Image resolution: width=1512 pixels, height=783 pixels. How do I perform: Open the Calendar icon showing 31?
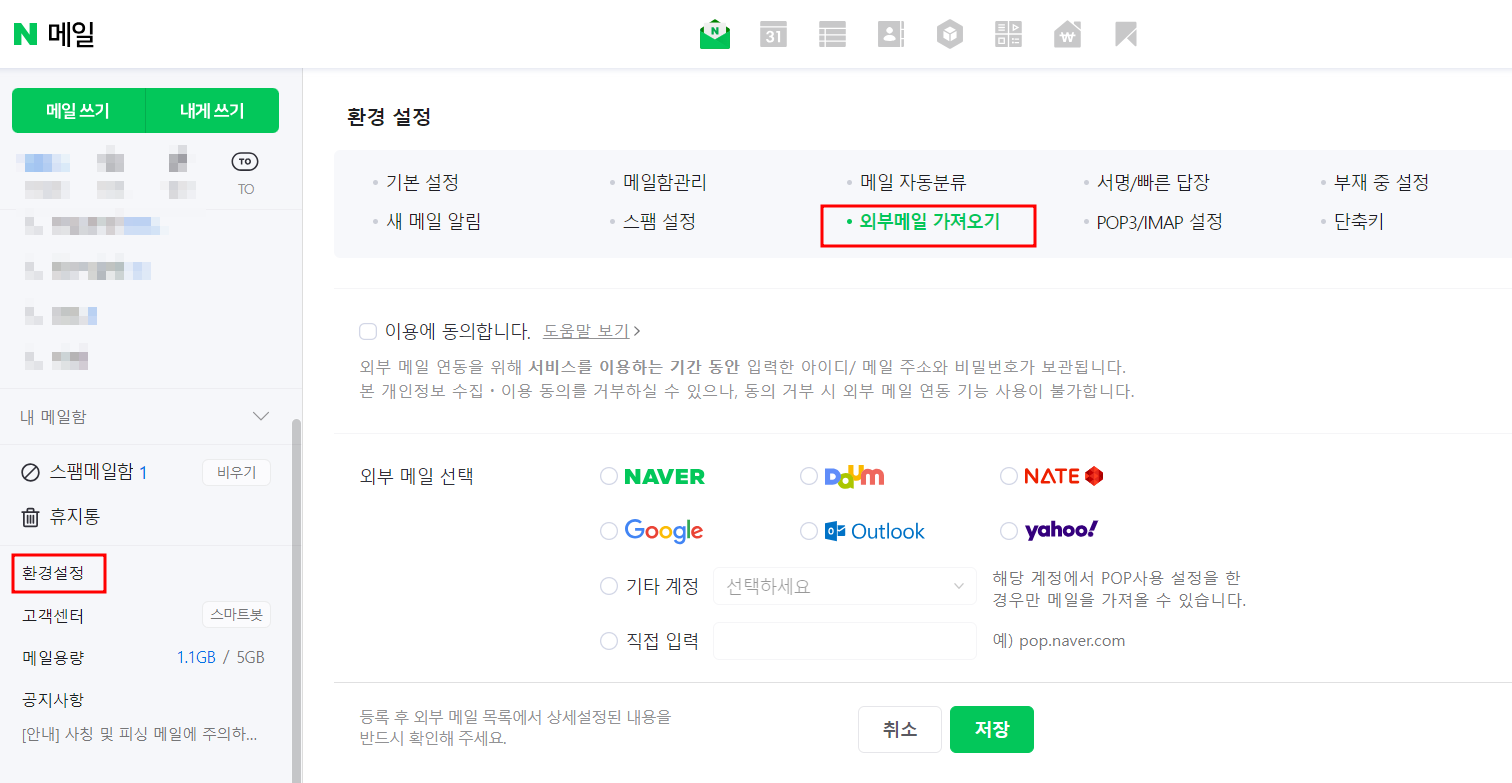pyautogui.click(x=773, y=35)
